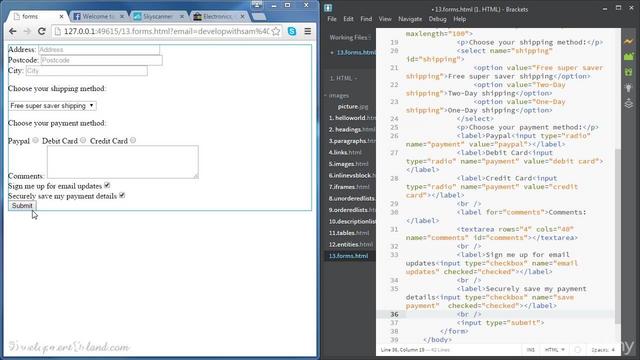640x360 pixels.
Task: Open HTML language dropdown in status bar
Action: [554, 350]
